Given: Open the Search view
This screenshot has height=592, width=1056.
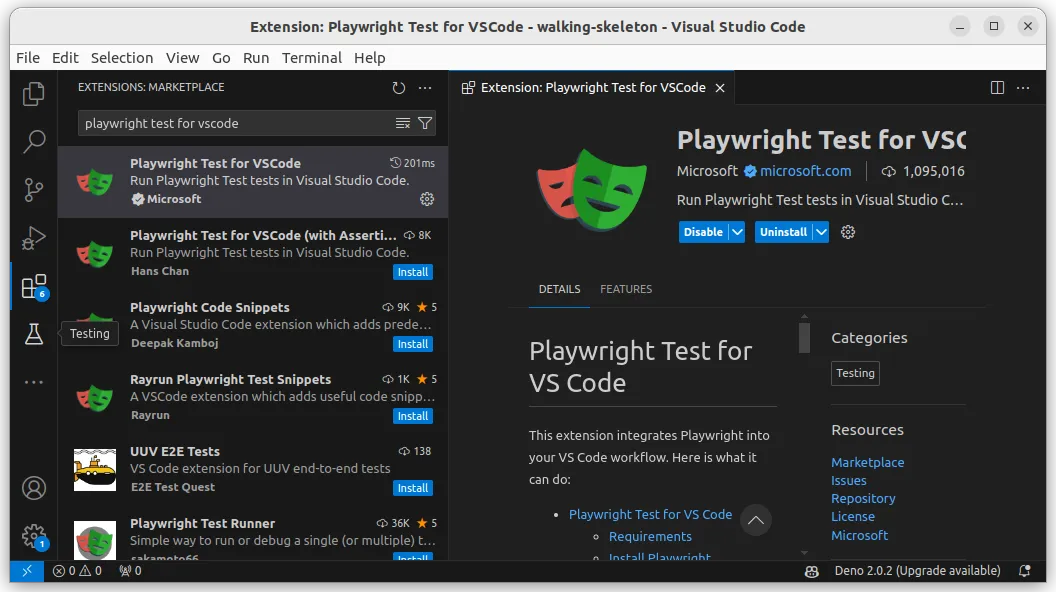Looking at the screenshot, I should pos(33,141).
